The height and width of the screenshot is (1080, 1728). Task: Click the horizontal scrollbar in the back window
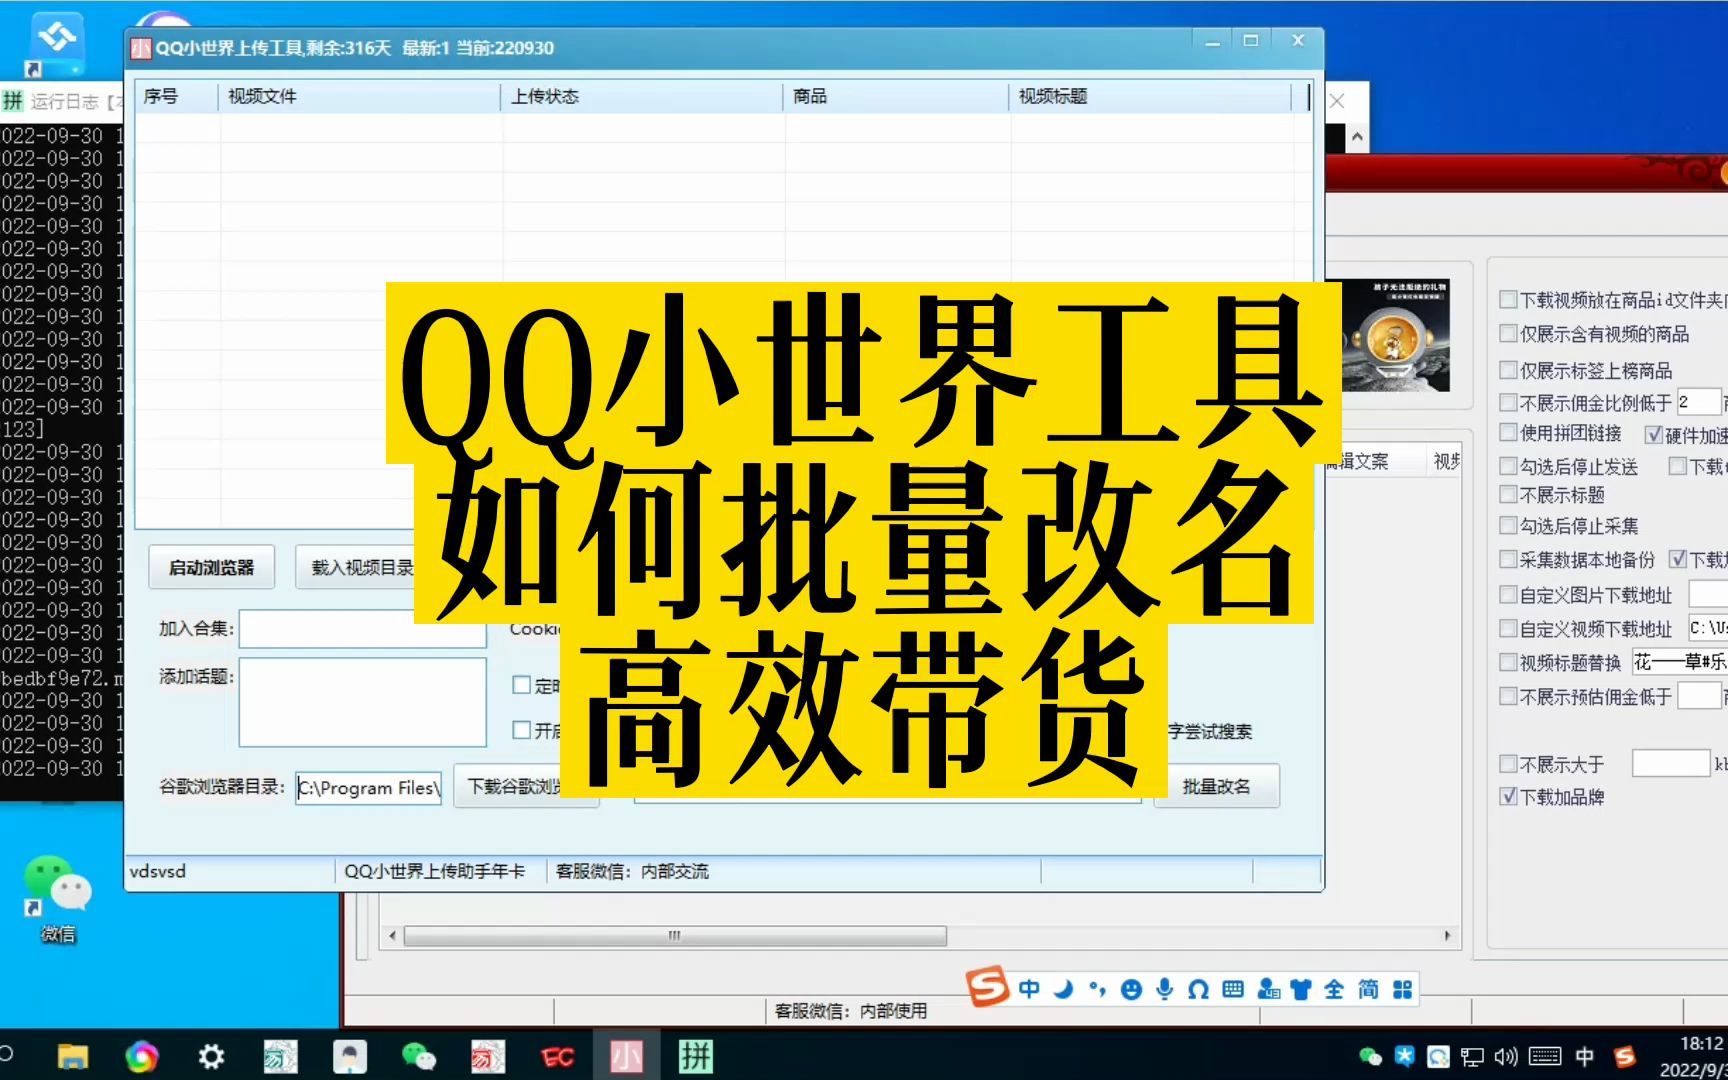[675, 936]
